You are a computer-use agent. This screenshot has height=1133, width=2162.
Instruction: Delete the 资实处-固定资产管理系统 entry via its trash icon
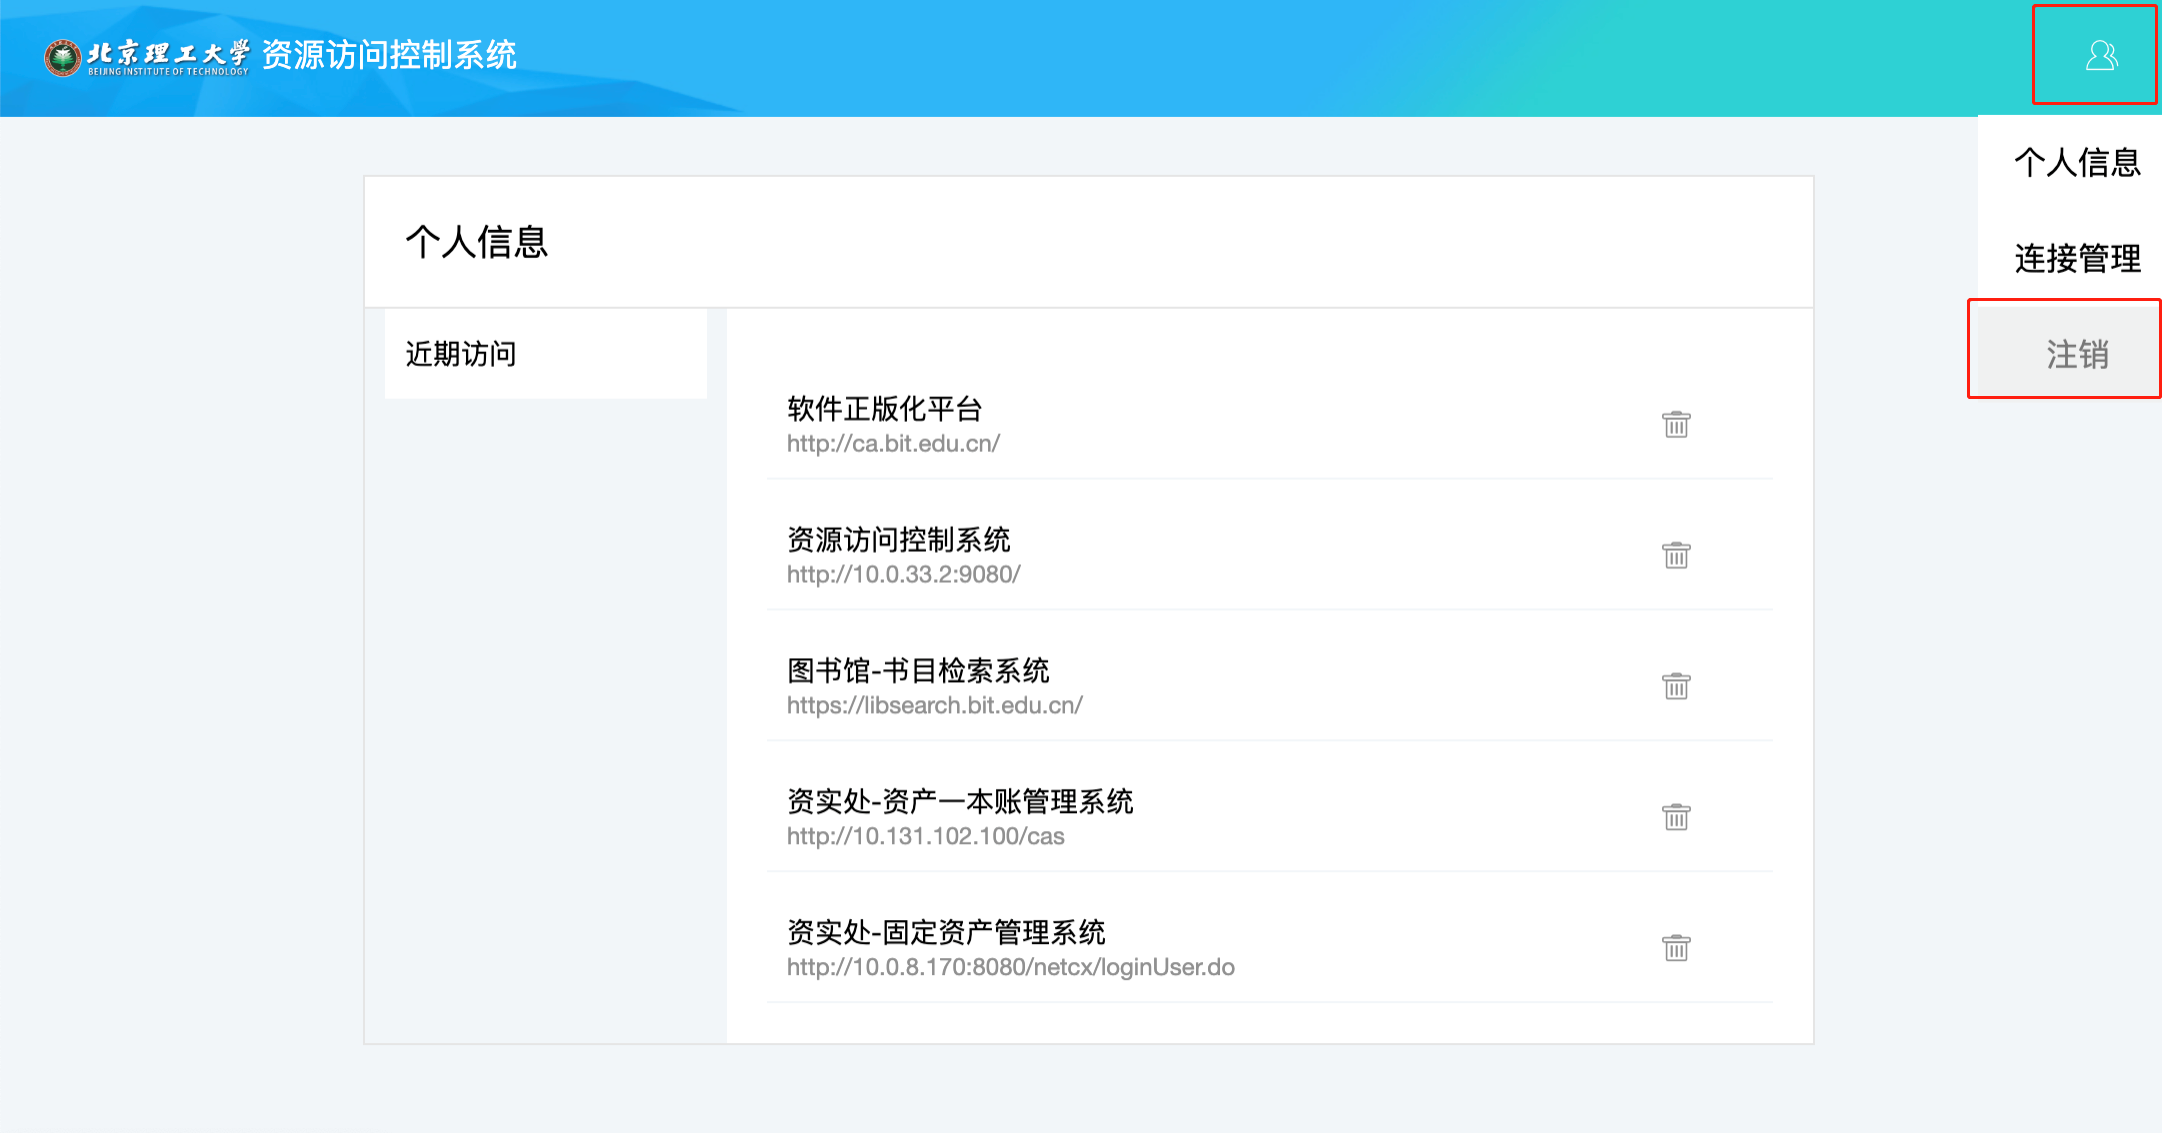pos(1676,948)
